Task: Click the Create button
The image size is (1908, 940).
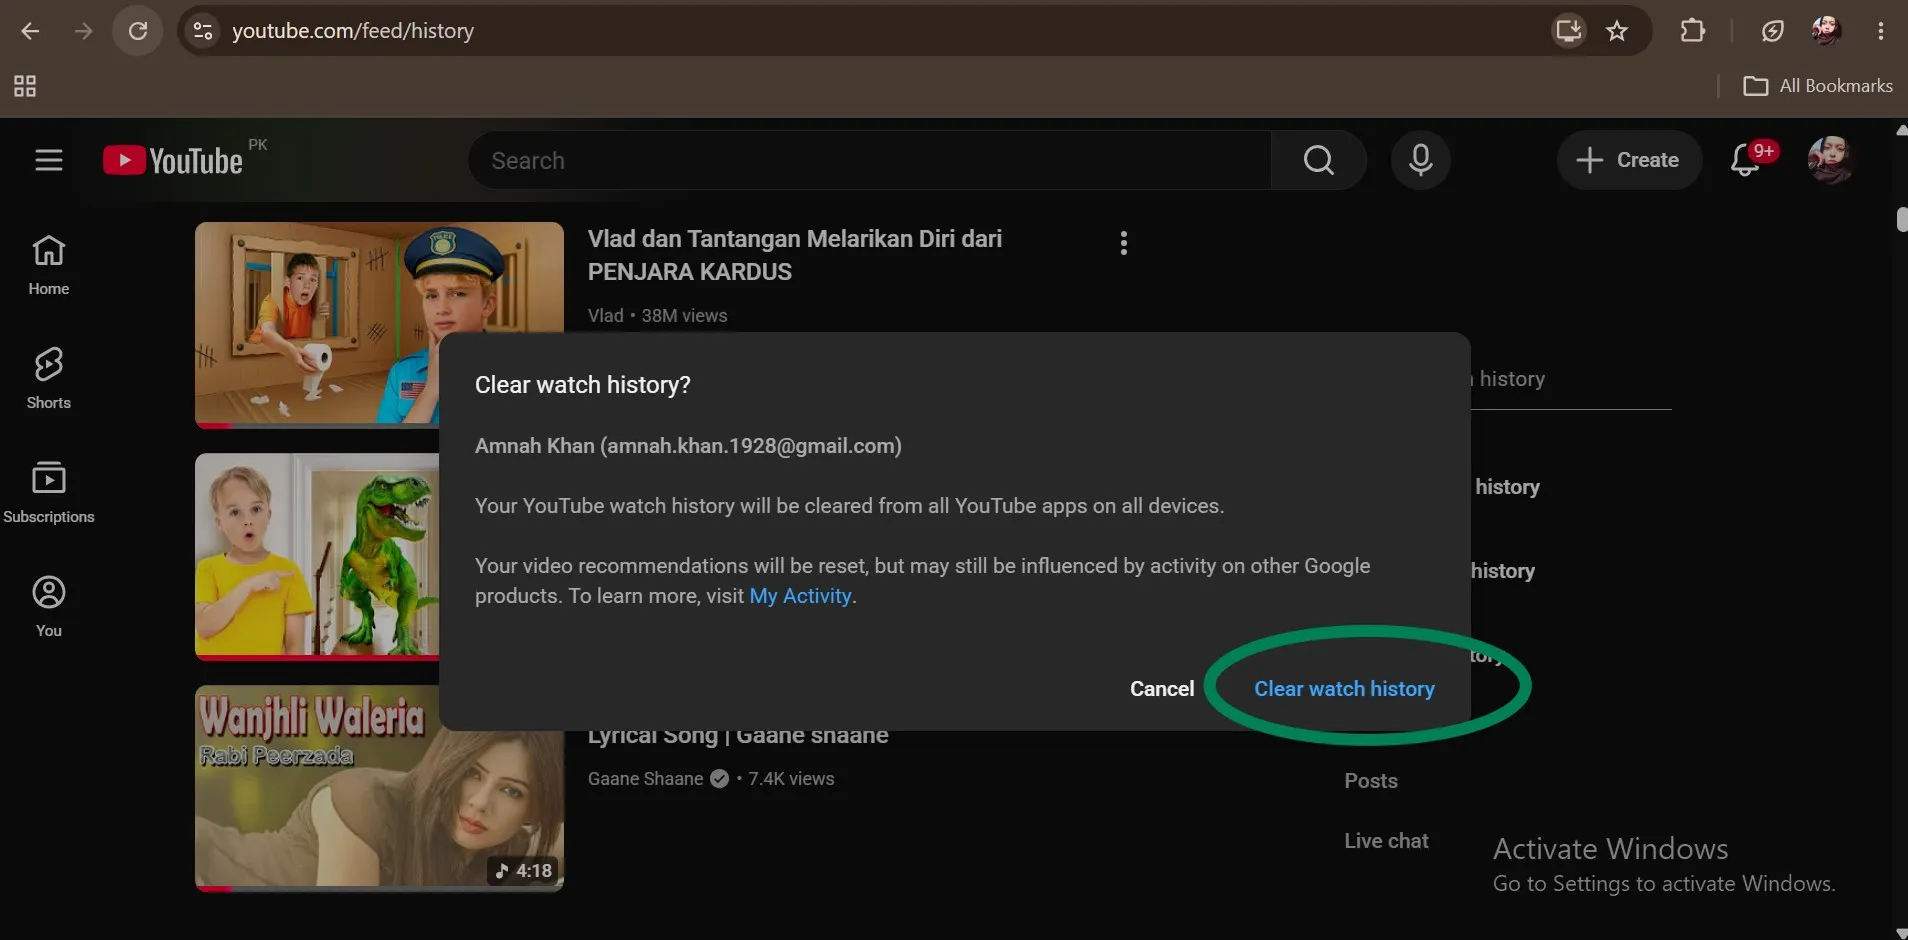Action: pyautogui.click(x=1629, y=160)
